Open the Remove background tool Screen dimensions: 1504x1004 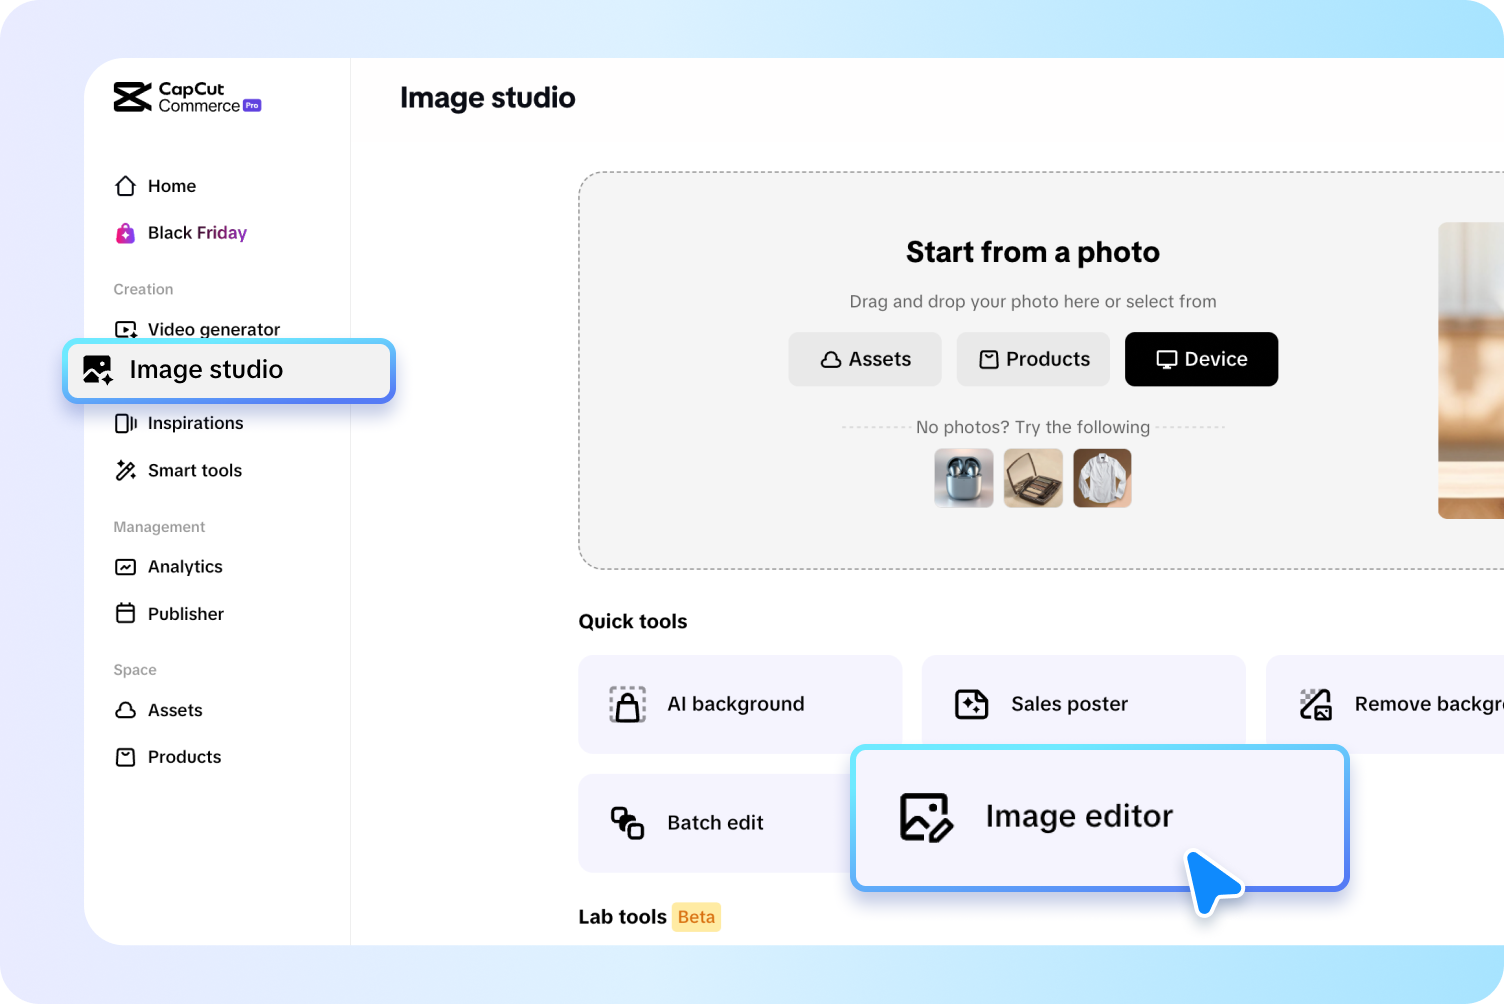coord(1318,703)
